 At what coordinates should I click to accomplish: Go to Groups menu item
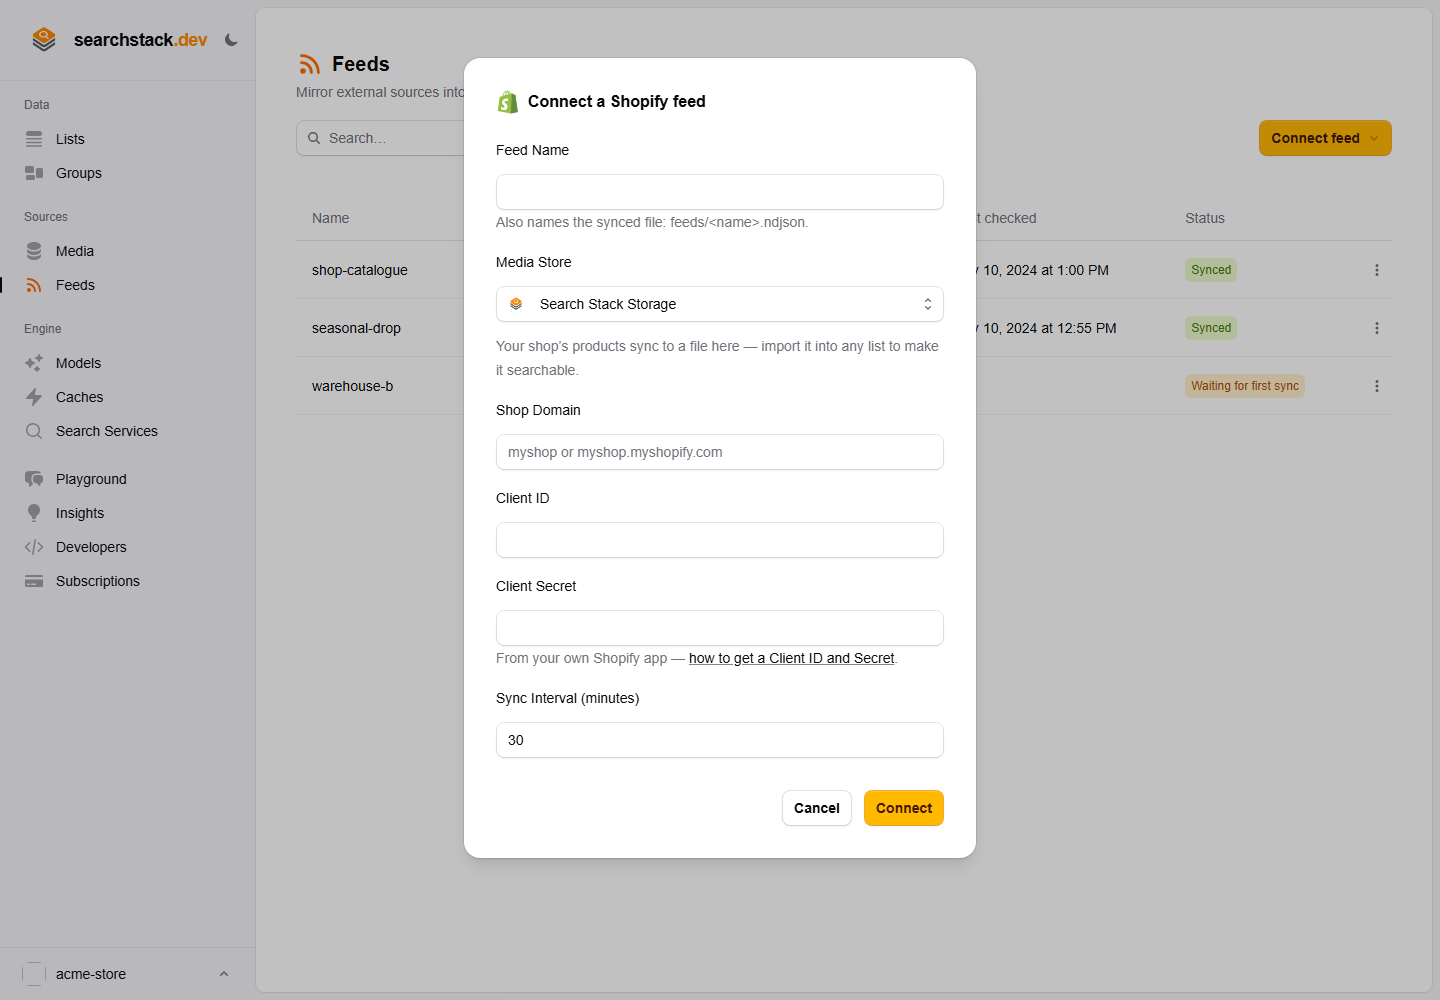coord(128,173)
